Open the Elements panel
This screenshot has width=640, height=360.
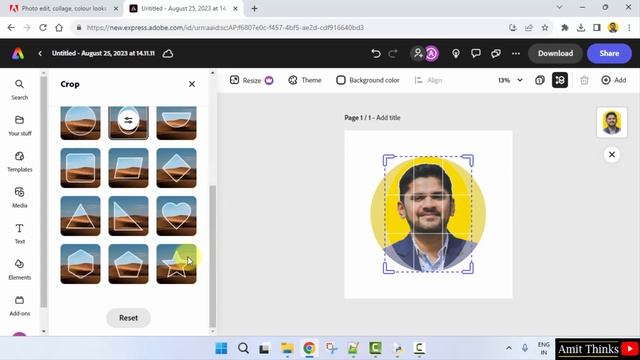coord(19,269)
